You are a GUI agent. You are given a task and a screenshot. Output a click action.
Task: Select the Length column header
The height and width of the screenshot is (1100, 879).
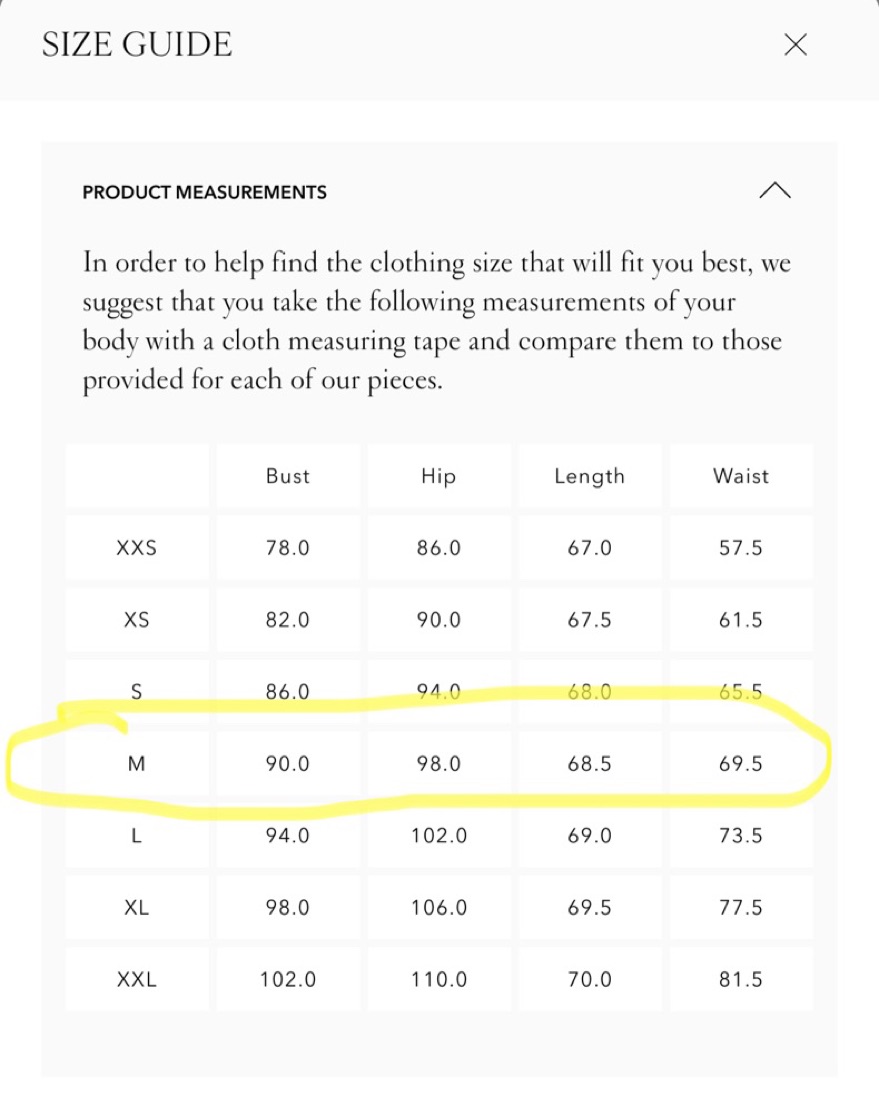click(589, 476)
